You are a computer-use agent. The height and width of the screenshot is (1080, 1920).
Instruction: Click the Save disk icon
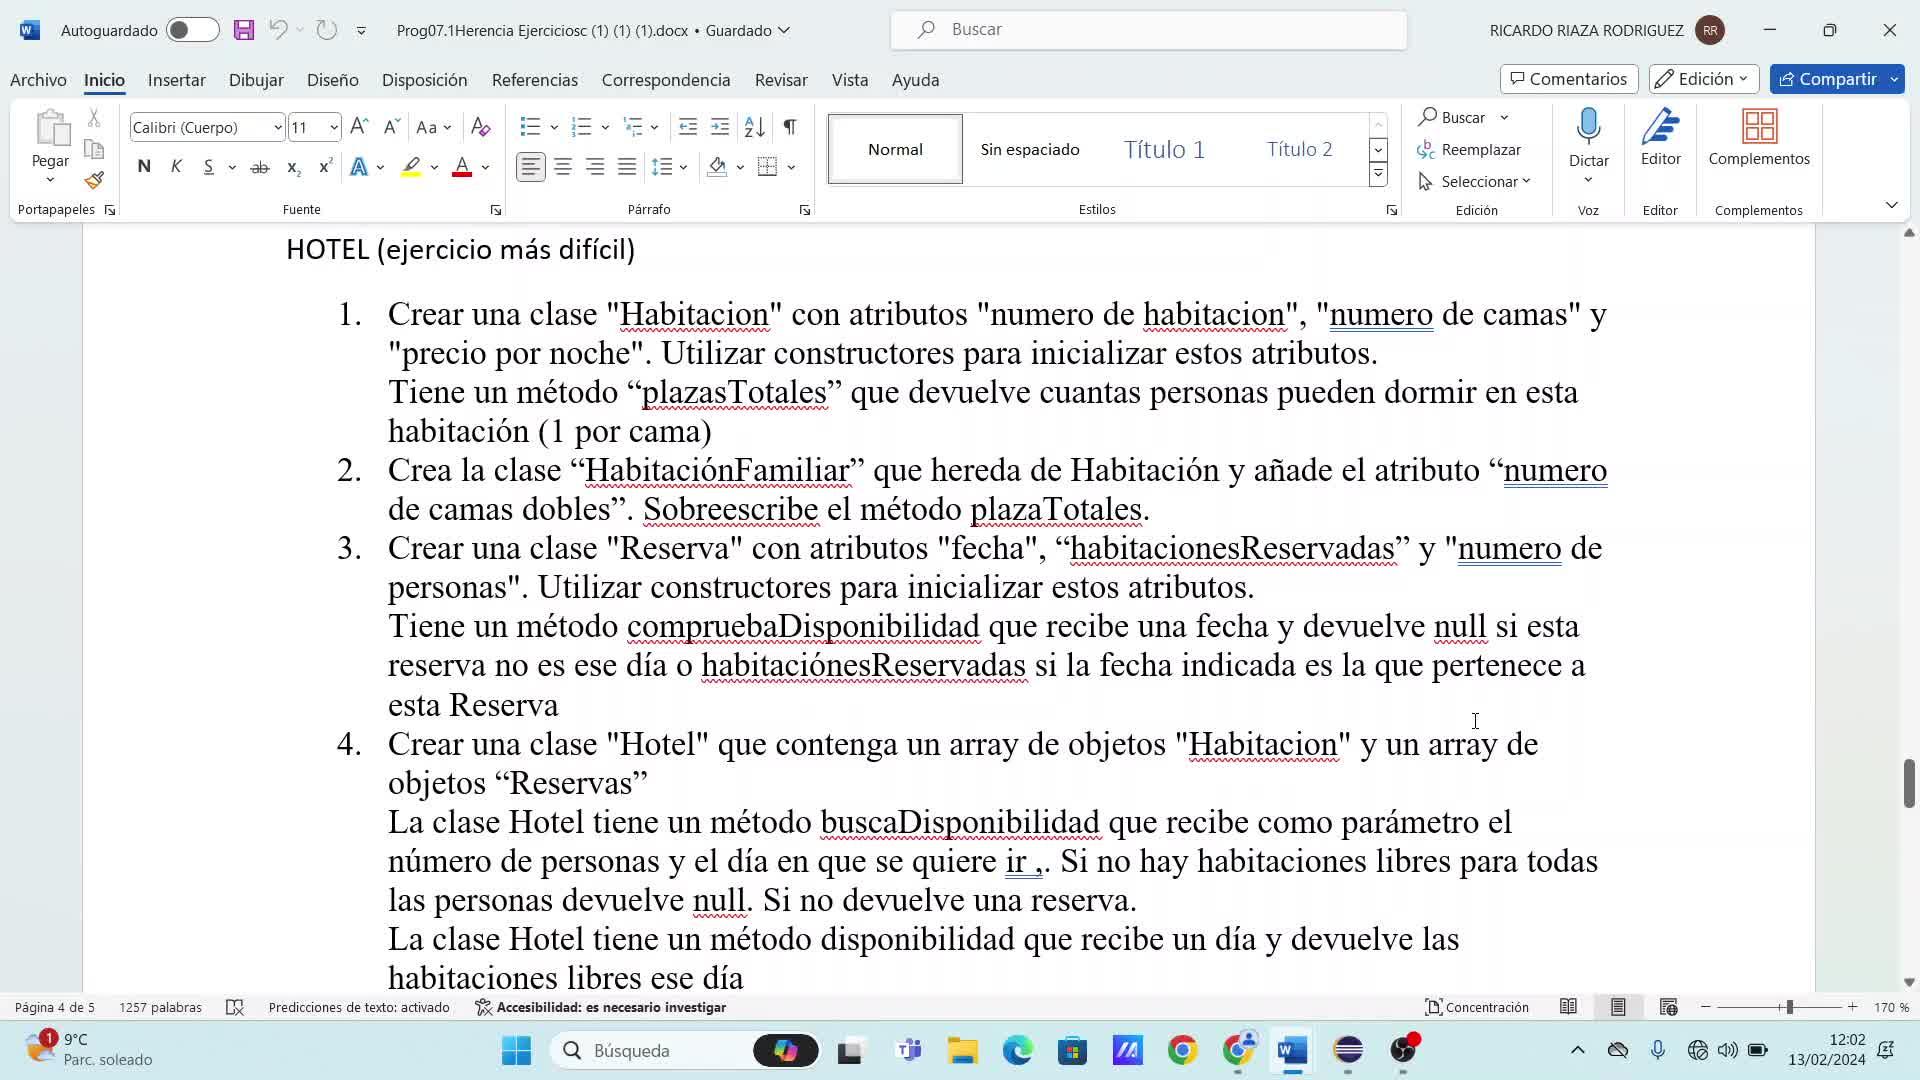244,30
